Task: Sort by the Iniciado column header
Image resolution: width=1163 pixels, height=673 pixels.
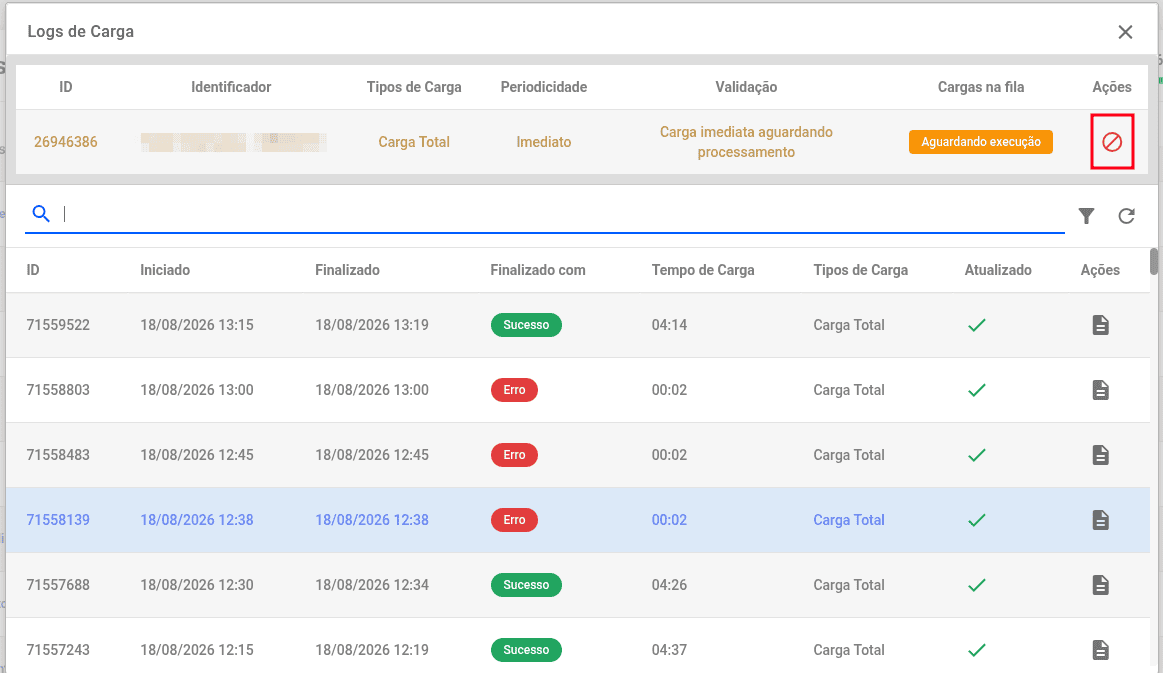Action: (x=165, y=270)
